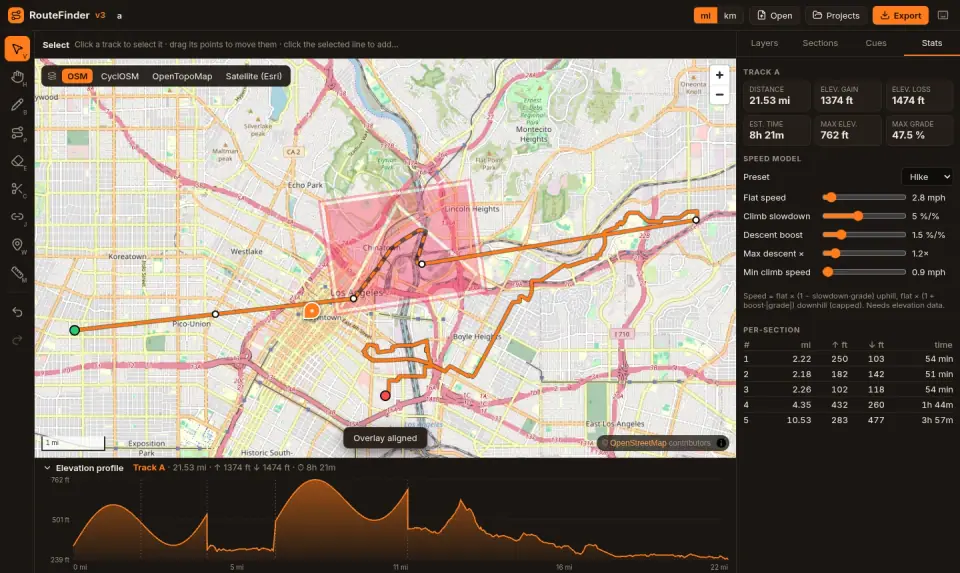The image size is (960, 573).
Task: Select per-section row 3 with 2.26 mi
Action: point(848,389)
